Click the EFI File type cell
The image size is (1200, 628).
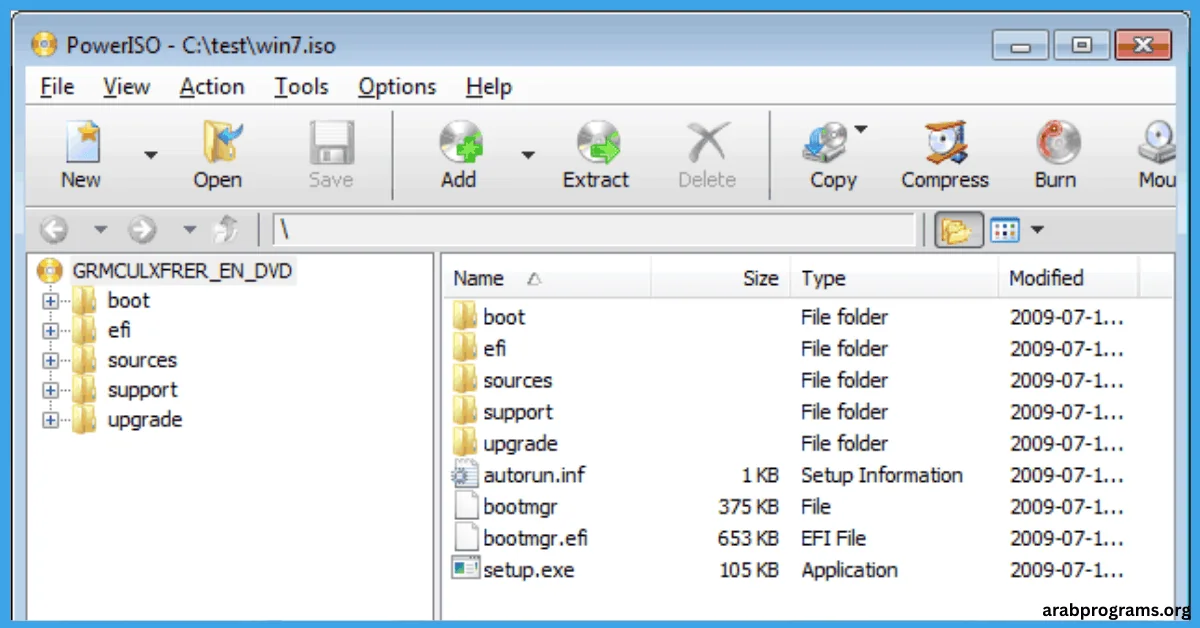(x=833, y=538)
